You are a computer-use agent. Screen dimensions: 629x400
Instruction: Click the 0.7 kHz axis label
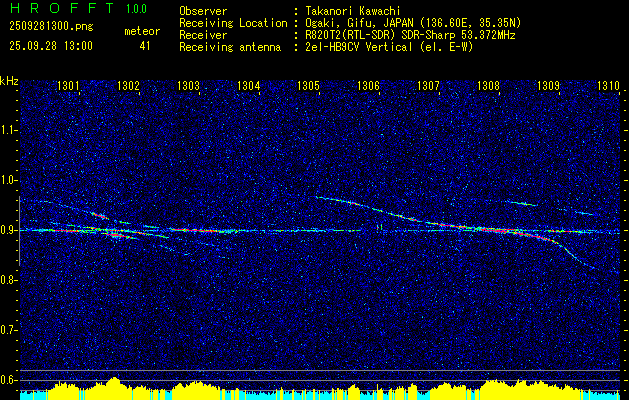8,330
